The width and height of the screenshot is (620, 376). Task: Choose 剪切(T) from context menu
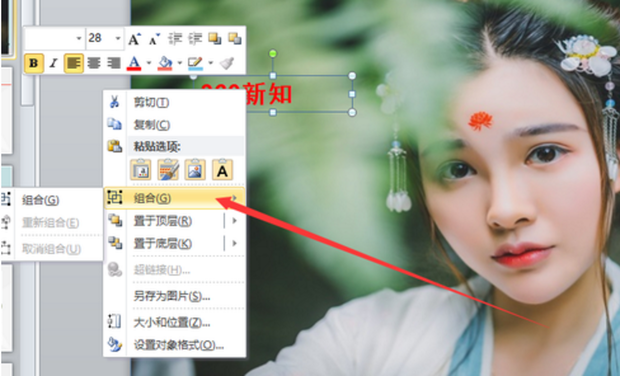tap(151, 102)
